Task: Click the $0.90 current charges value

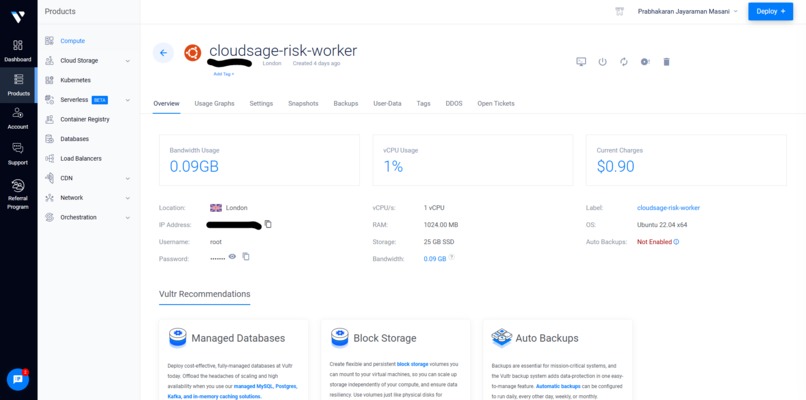Action: pyautogui.click(x=615, y=166)
